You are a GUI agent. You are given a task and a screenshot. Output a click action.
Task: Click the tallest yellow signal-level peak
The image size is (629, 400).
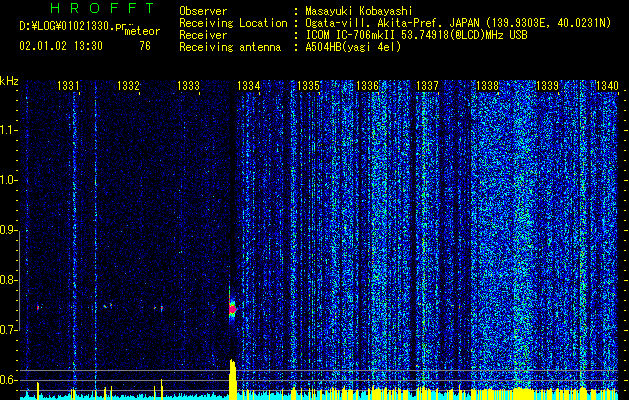point(233,378)
